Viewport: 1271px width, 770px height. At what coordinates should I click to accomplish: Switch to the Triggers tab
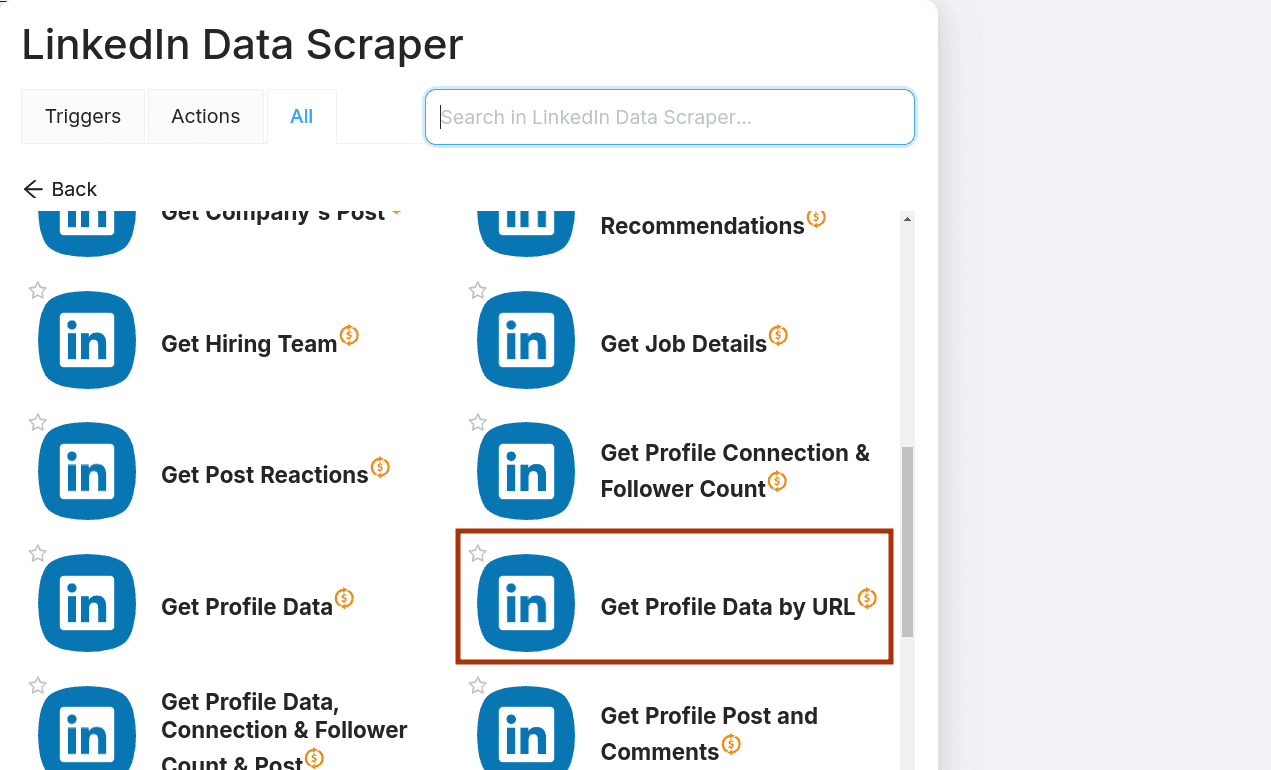(x=83, y=117)
